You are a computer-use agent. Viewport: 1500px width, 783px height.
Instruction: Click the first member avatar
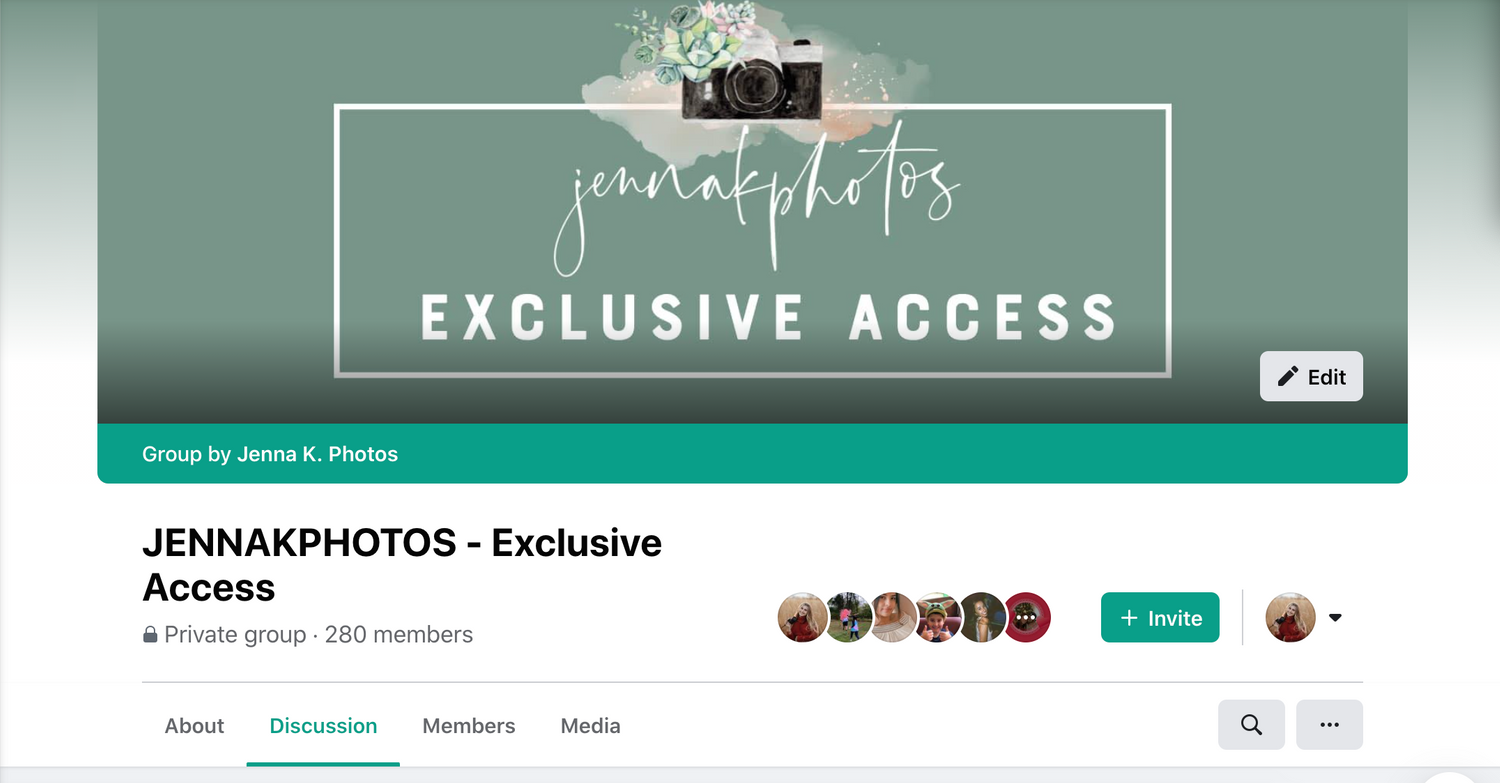(802, 617)
